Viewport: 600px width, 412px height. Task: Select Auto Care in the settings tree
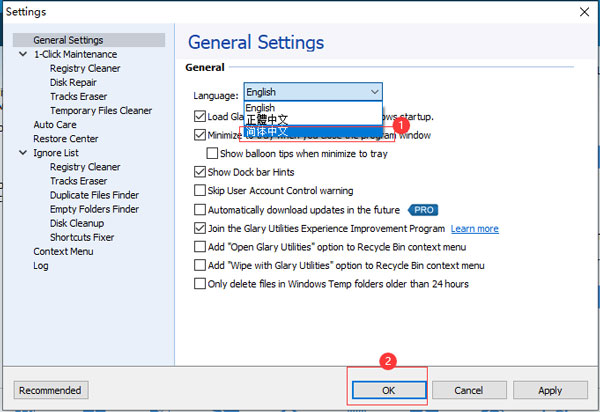54,125
